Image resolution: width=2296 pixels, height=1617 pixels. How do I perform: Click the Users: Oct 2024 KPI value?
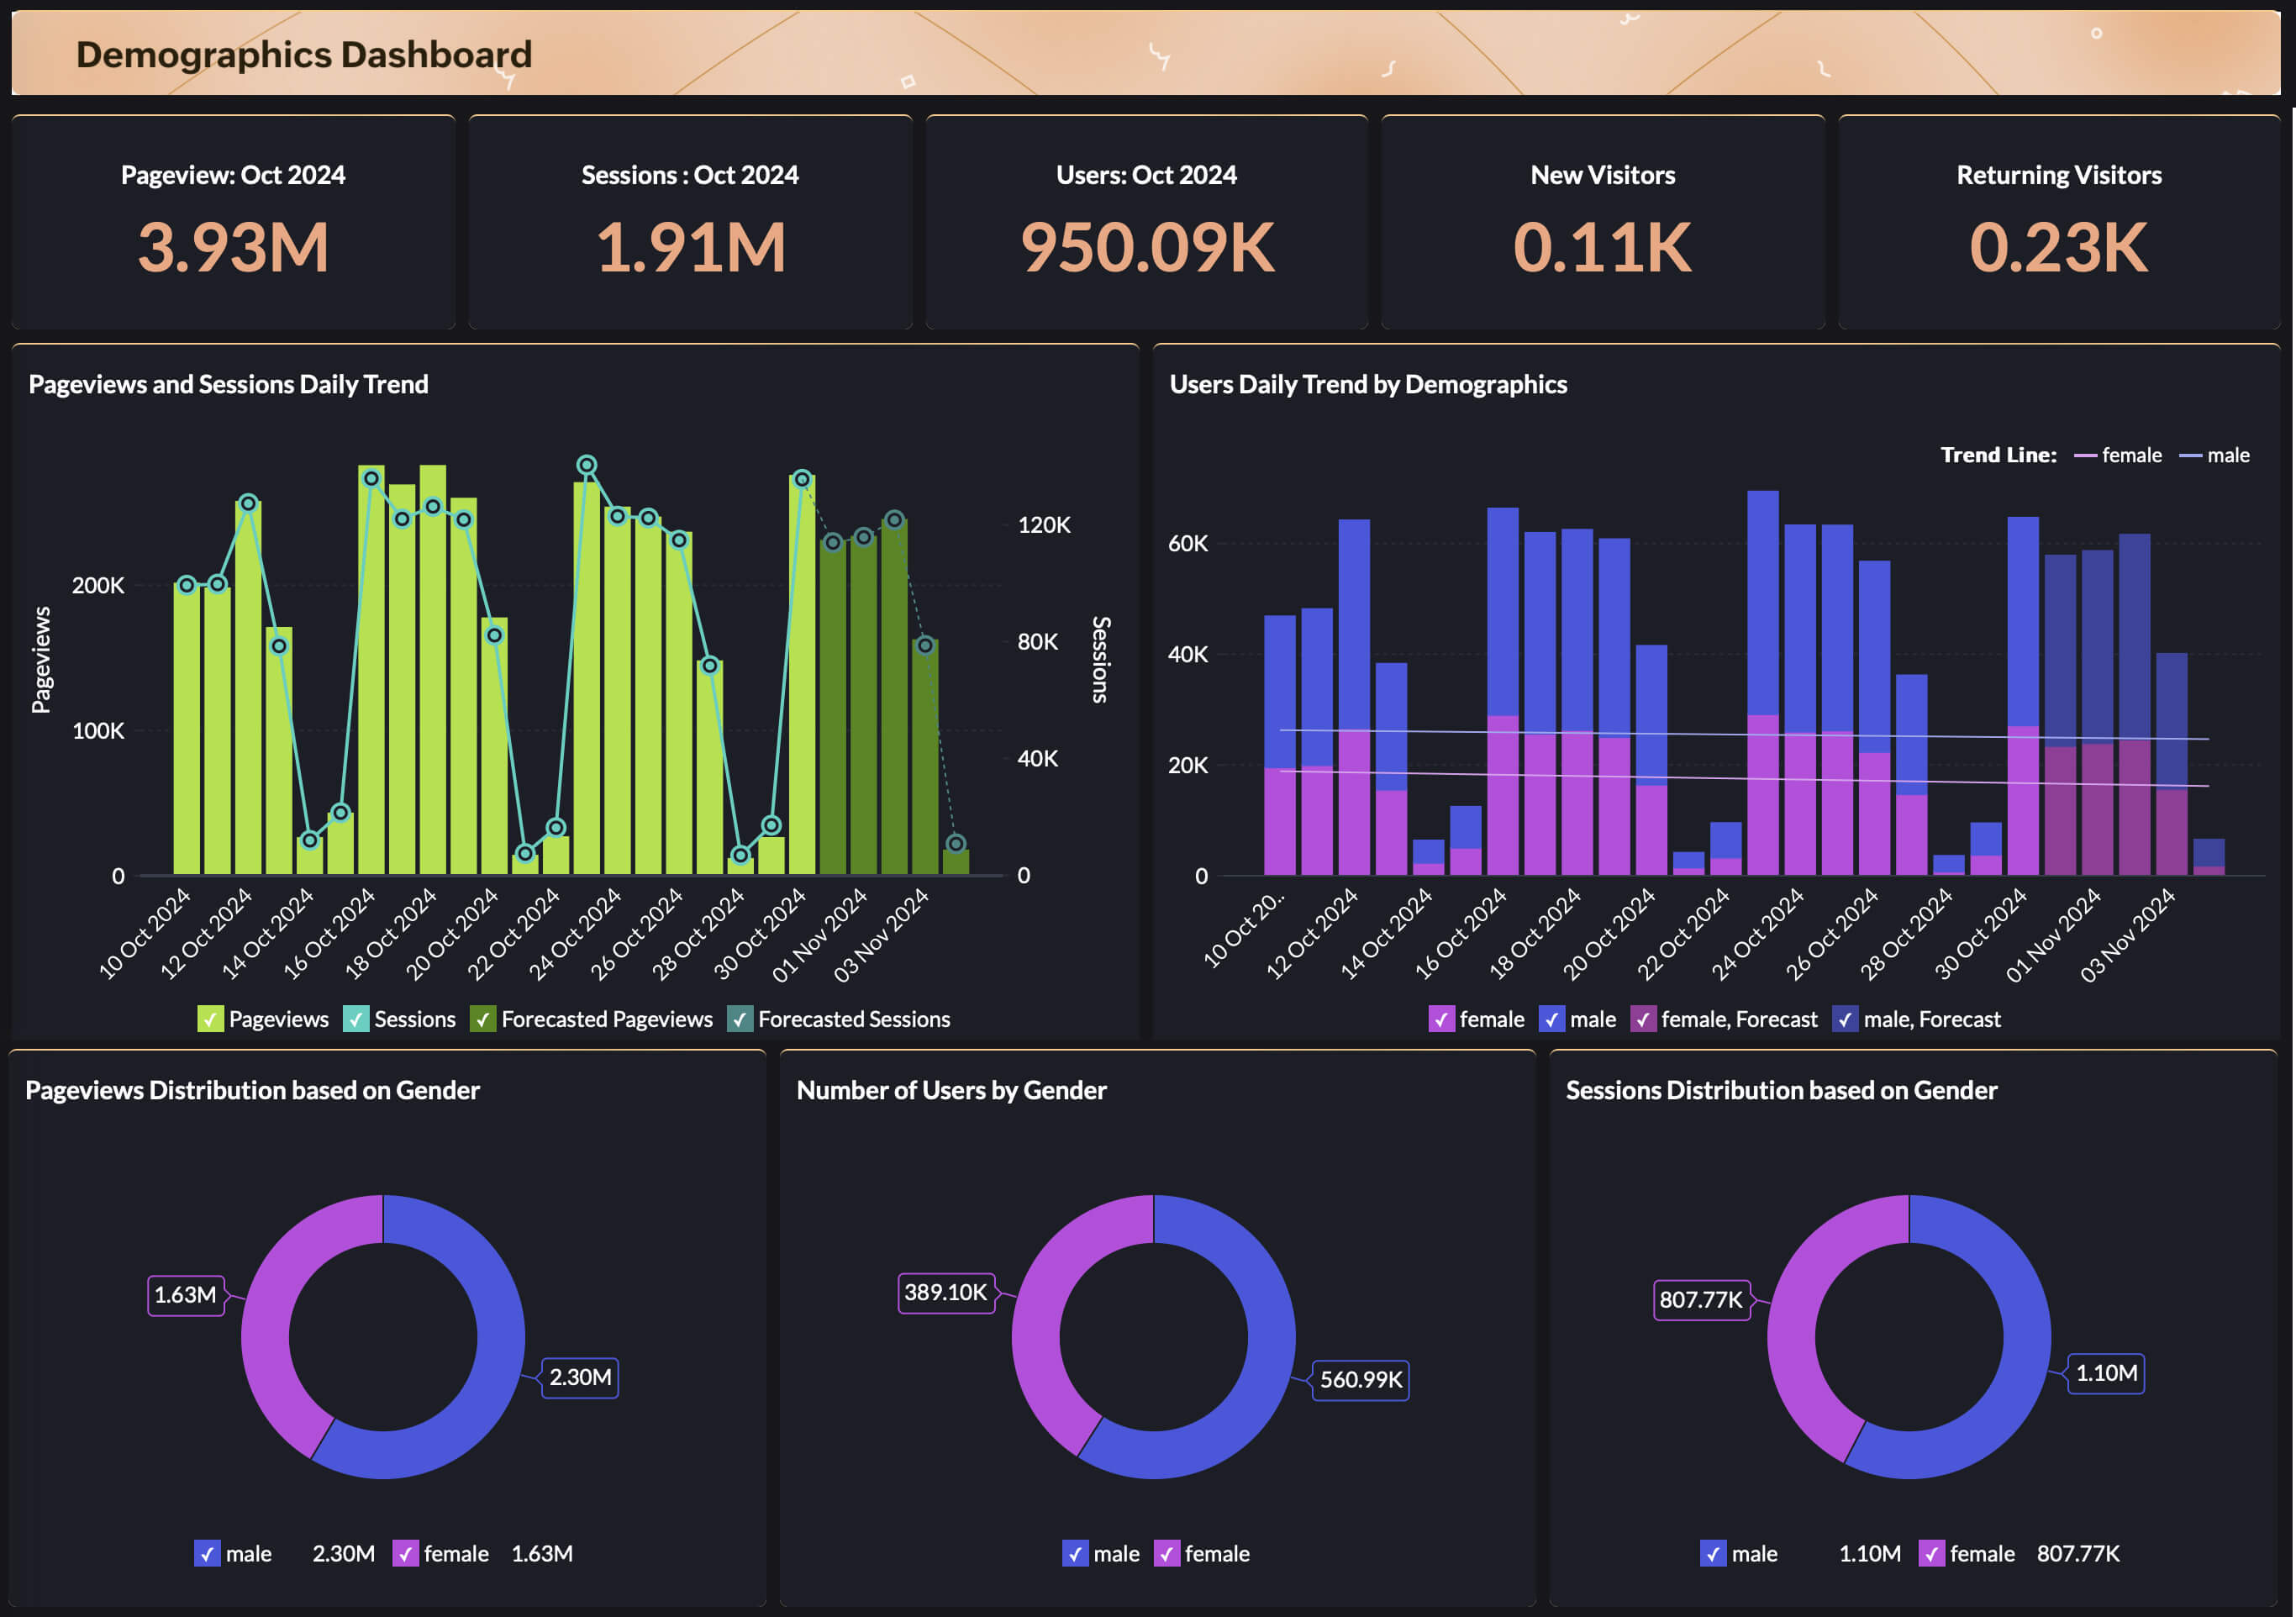[x=1147, y=247]
